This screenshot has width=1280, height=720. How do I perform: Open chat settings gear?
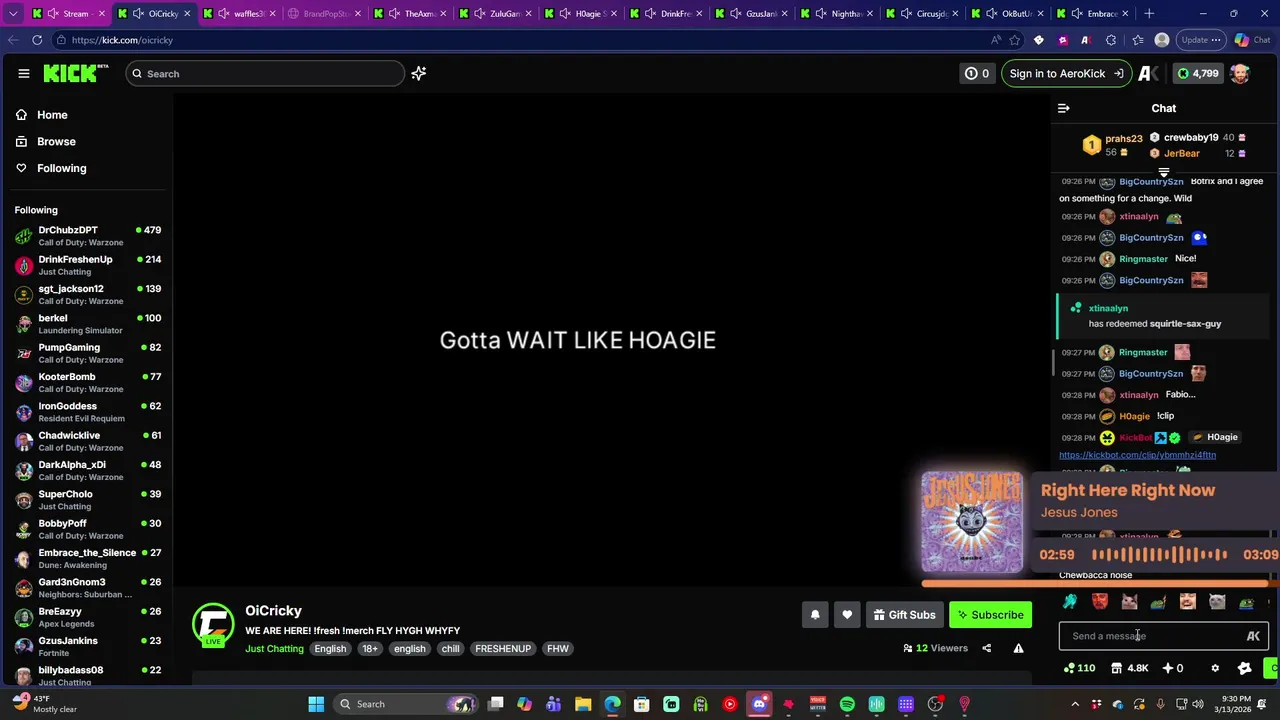pyautogui.click(x=1215, y=668)
